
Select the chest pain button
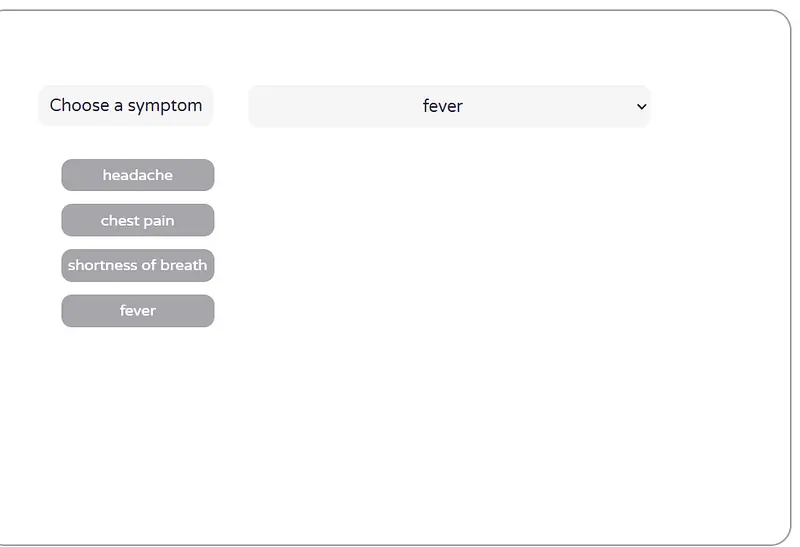pyautogui.click(x=137, y=220)
